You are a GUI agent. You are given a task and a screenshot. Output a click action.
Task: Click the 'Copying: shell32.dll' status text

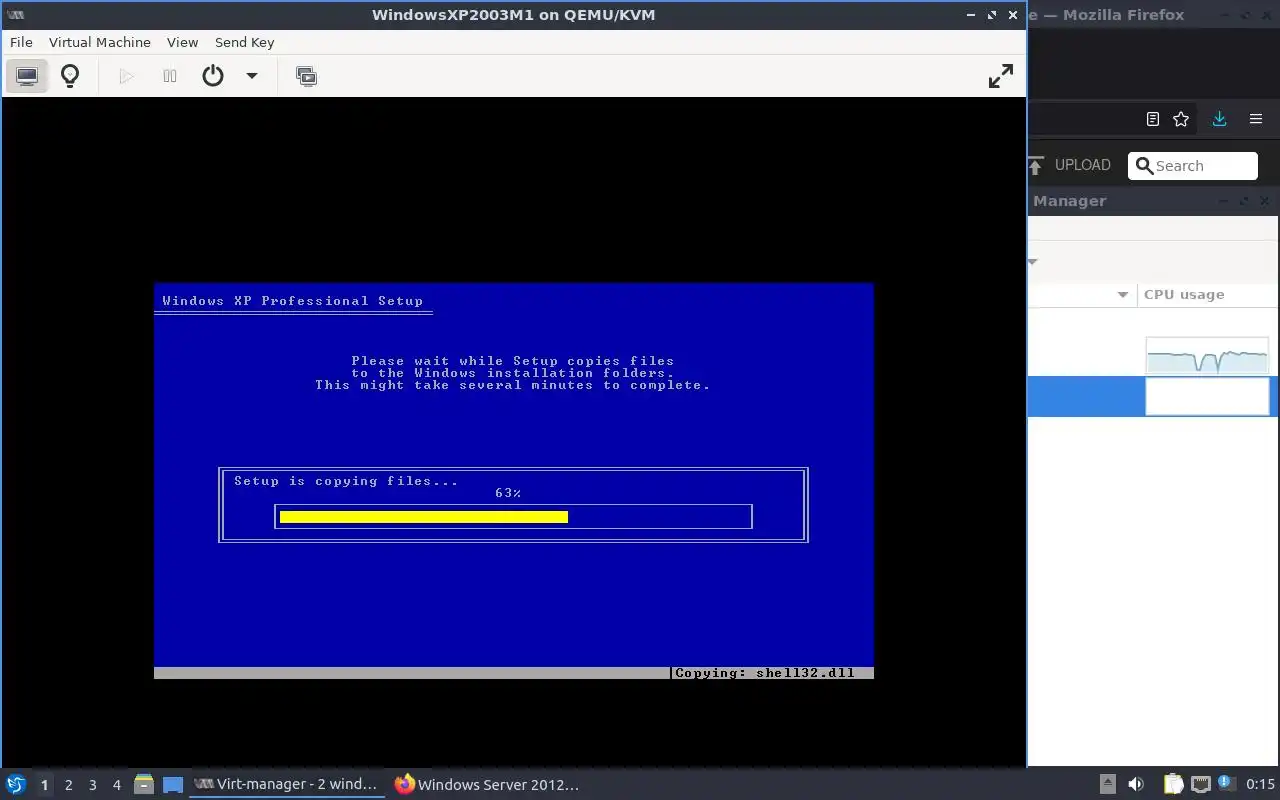coord(765,673)
